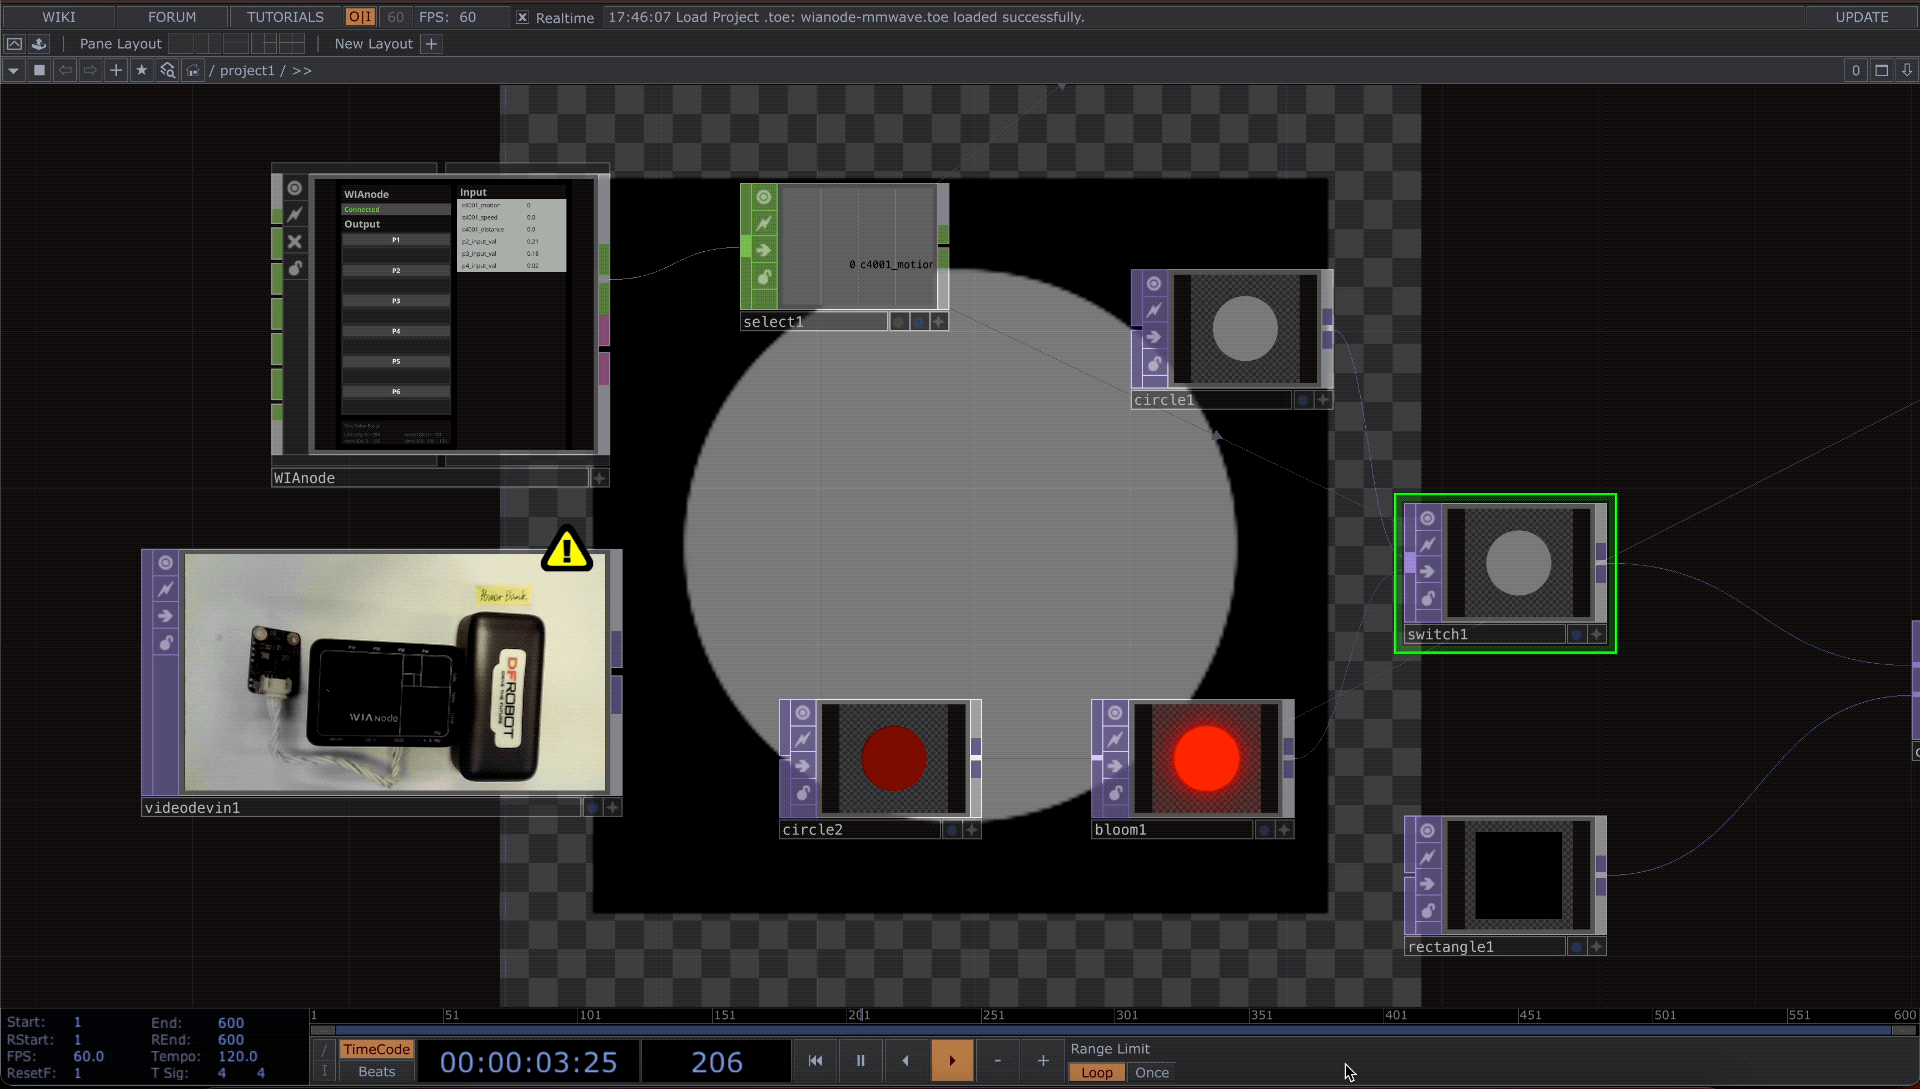This screenshot has width=1920, height=1089.
Task: Open the WIKI menu item
Action: tap(58, 17)
